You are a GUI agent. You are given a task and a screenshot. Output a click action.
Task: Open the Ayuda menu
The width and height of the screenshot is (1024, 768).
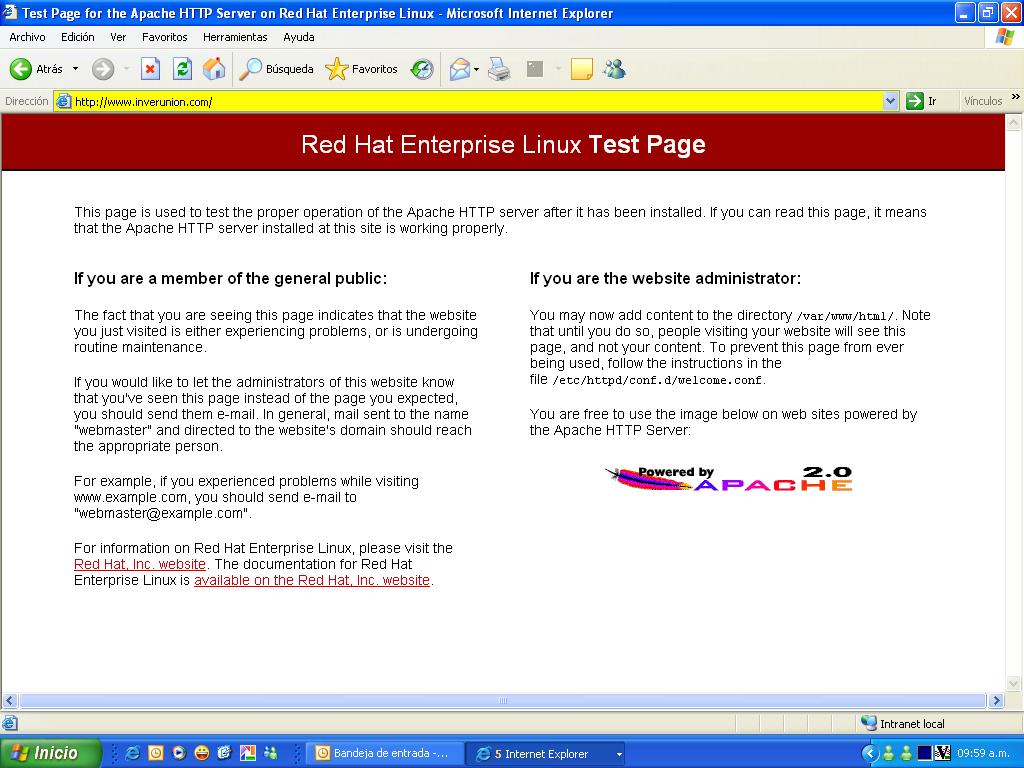[x=298, y=37]
